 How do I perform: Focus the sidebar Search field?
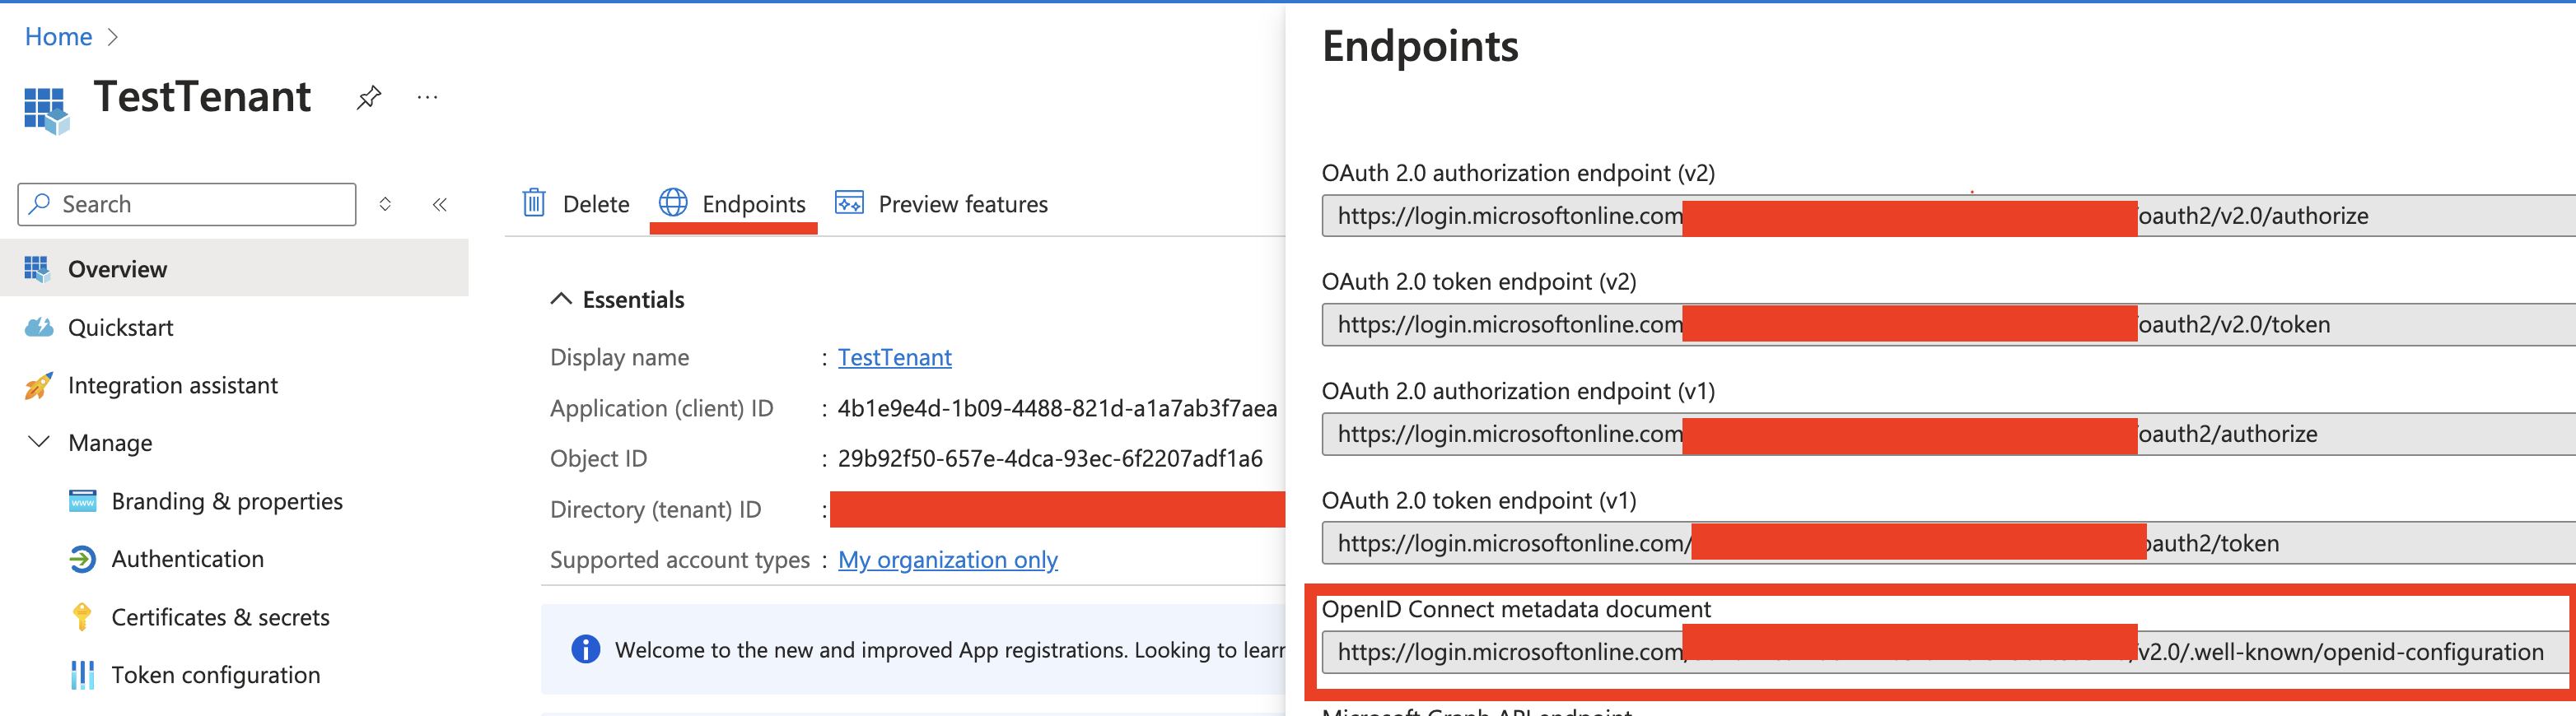187,204
